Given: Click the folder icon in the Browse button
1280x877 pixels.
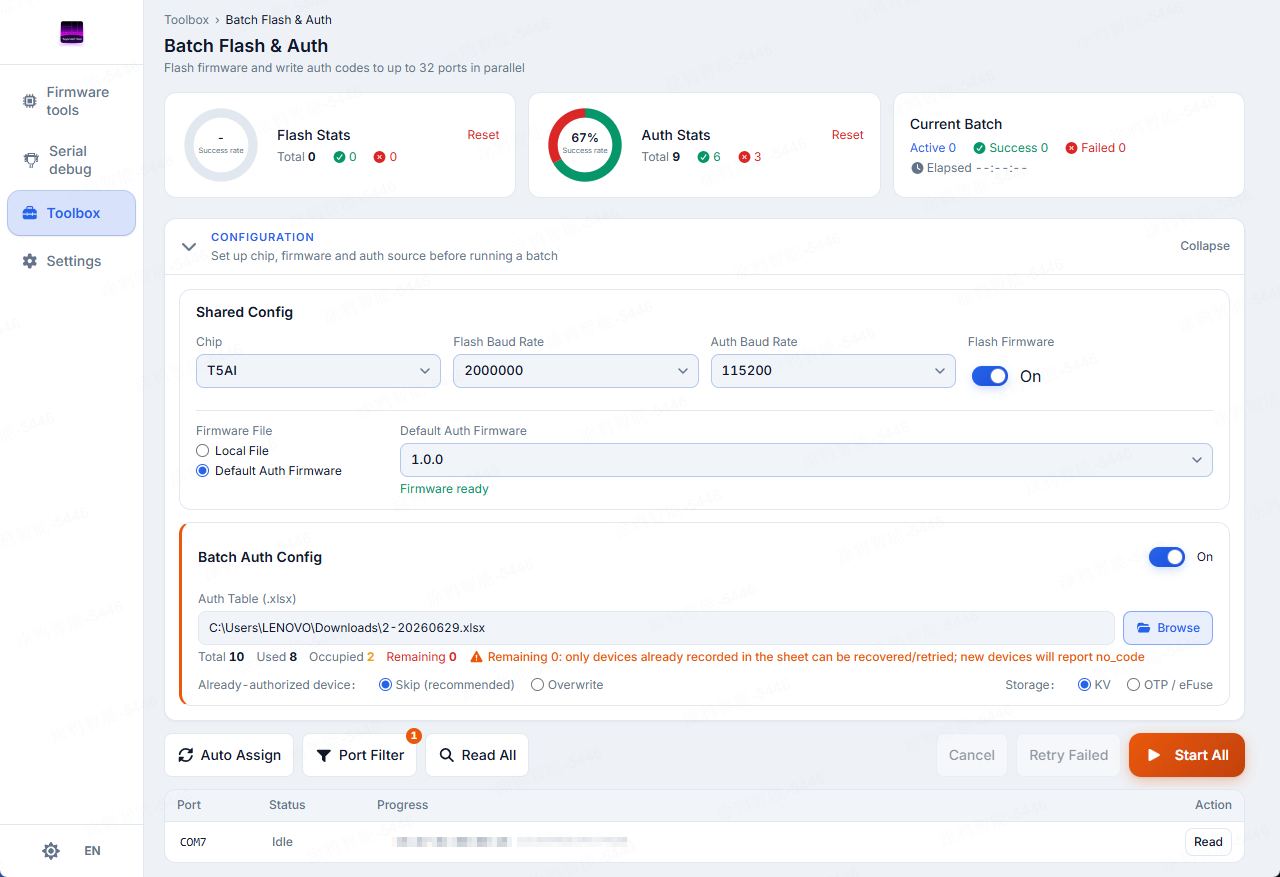Looking at the screenshot, I should coord(1144,628).
